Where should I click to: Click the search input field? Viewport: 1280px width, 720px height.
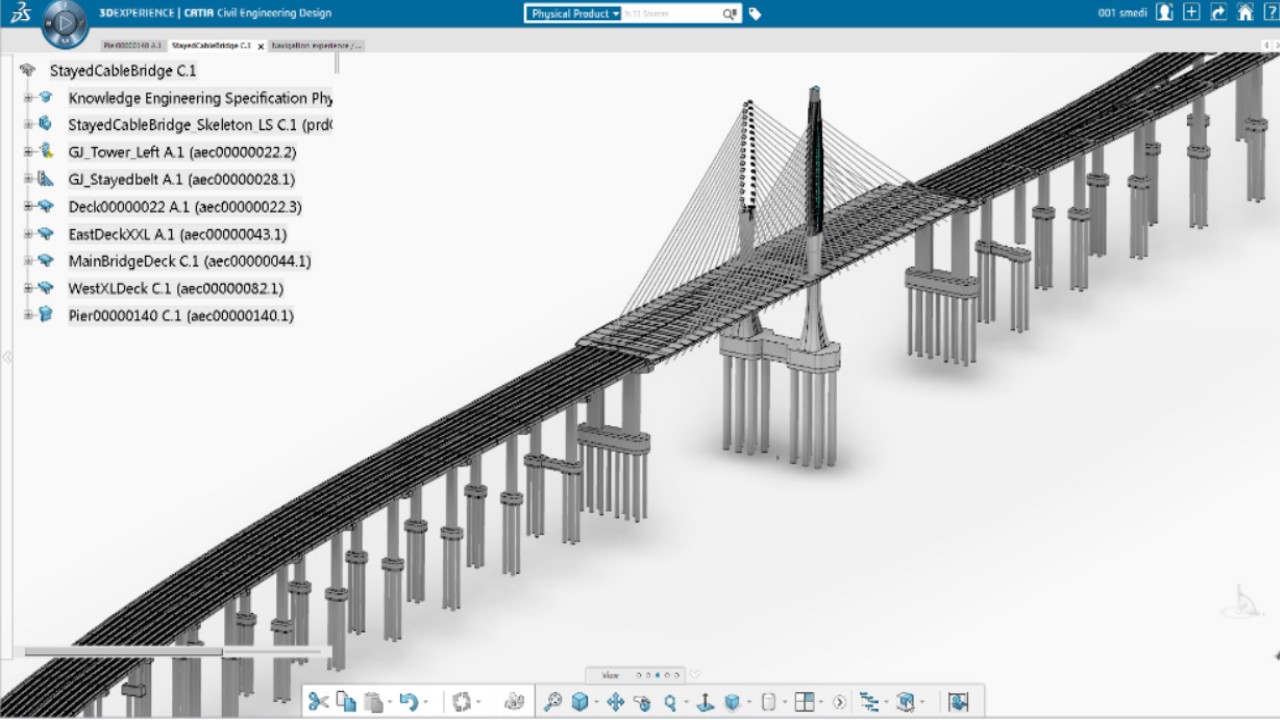(x=670, y=14)
